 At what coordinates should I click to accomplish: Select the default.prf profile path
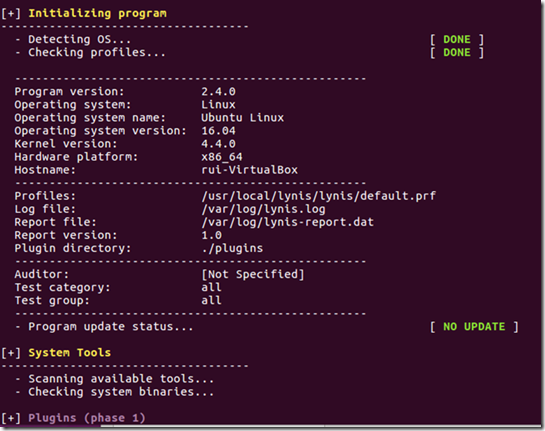[318, 196]
